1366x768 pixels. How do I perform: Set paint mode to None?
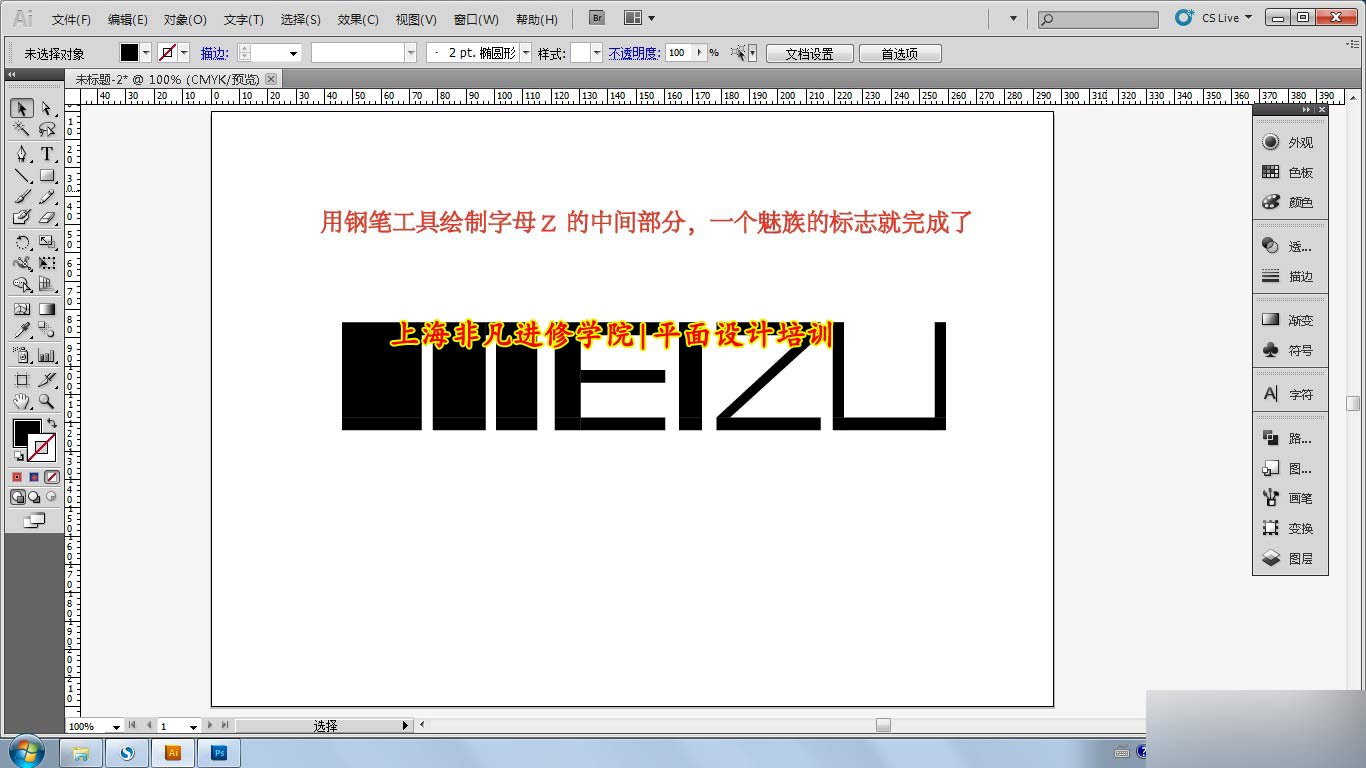click(52, 477)
